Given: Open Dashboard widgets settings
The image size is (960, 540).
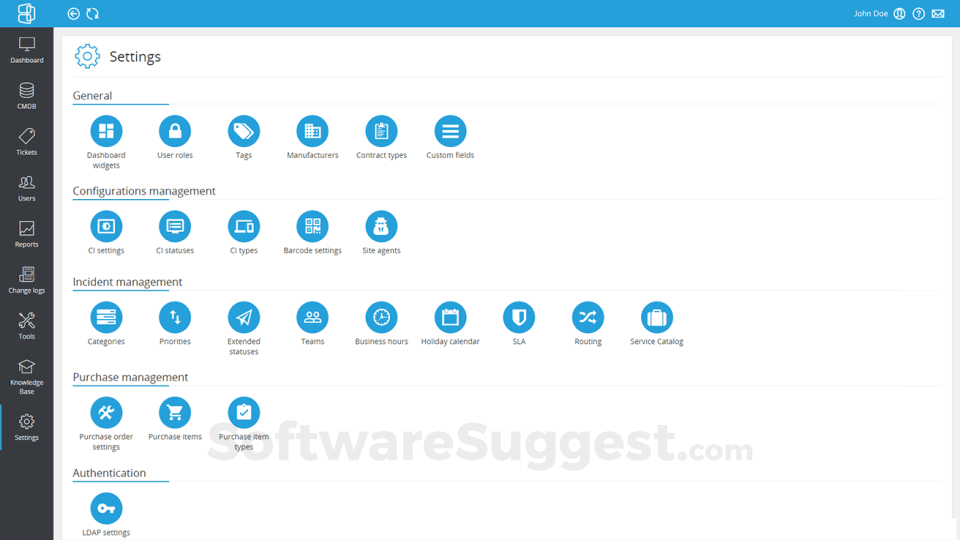Looking at the screenshot, I should tap(106, 132).
